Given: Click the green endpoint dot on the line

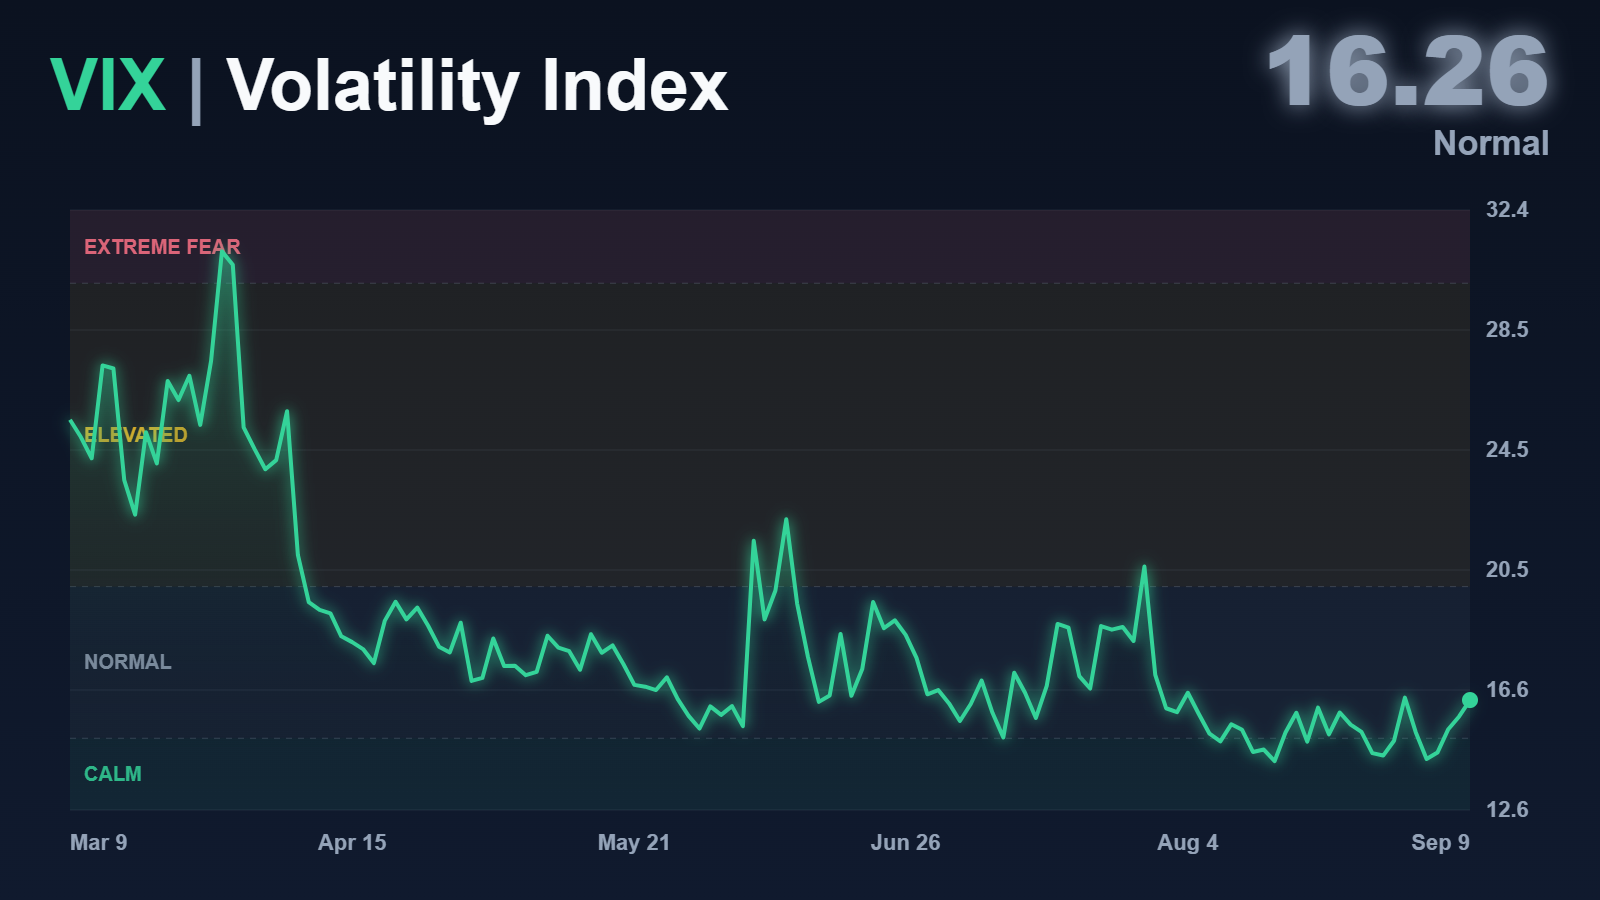Looking at the screenshot, I should coord(1469,700).
